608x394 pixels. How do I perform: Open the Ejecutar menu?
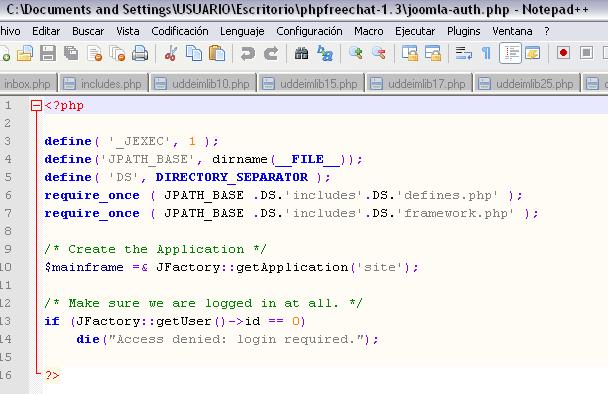coord(415,31)
